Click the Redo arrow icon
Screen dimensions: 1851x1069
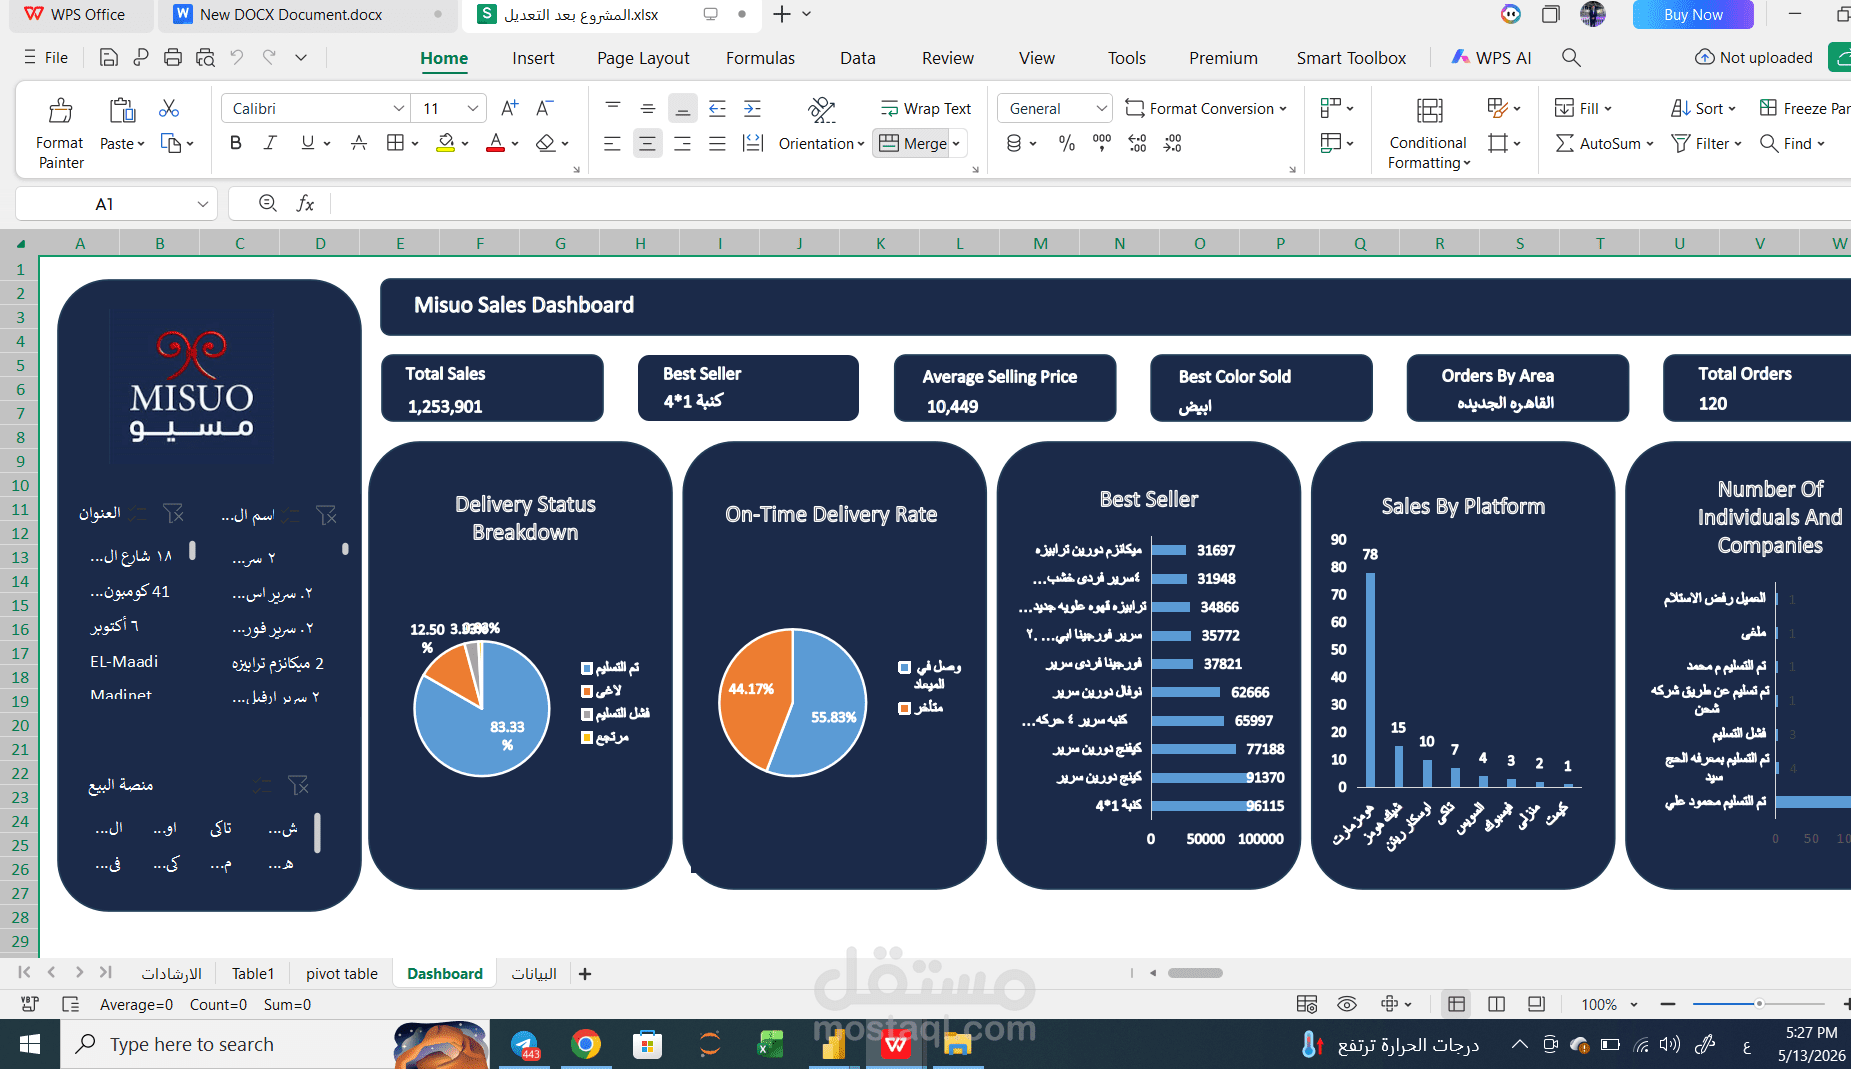[x=269, y=57]
